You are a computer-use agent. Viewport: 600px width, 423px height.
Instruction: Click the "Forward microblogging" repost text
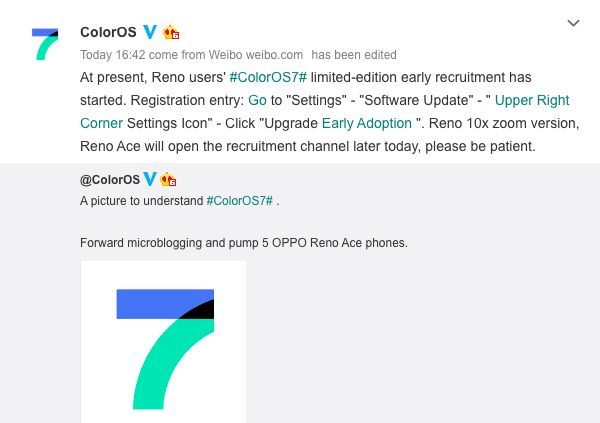pos(243,243)
